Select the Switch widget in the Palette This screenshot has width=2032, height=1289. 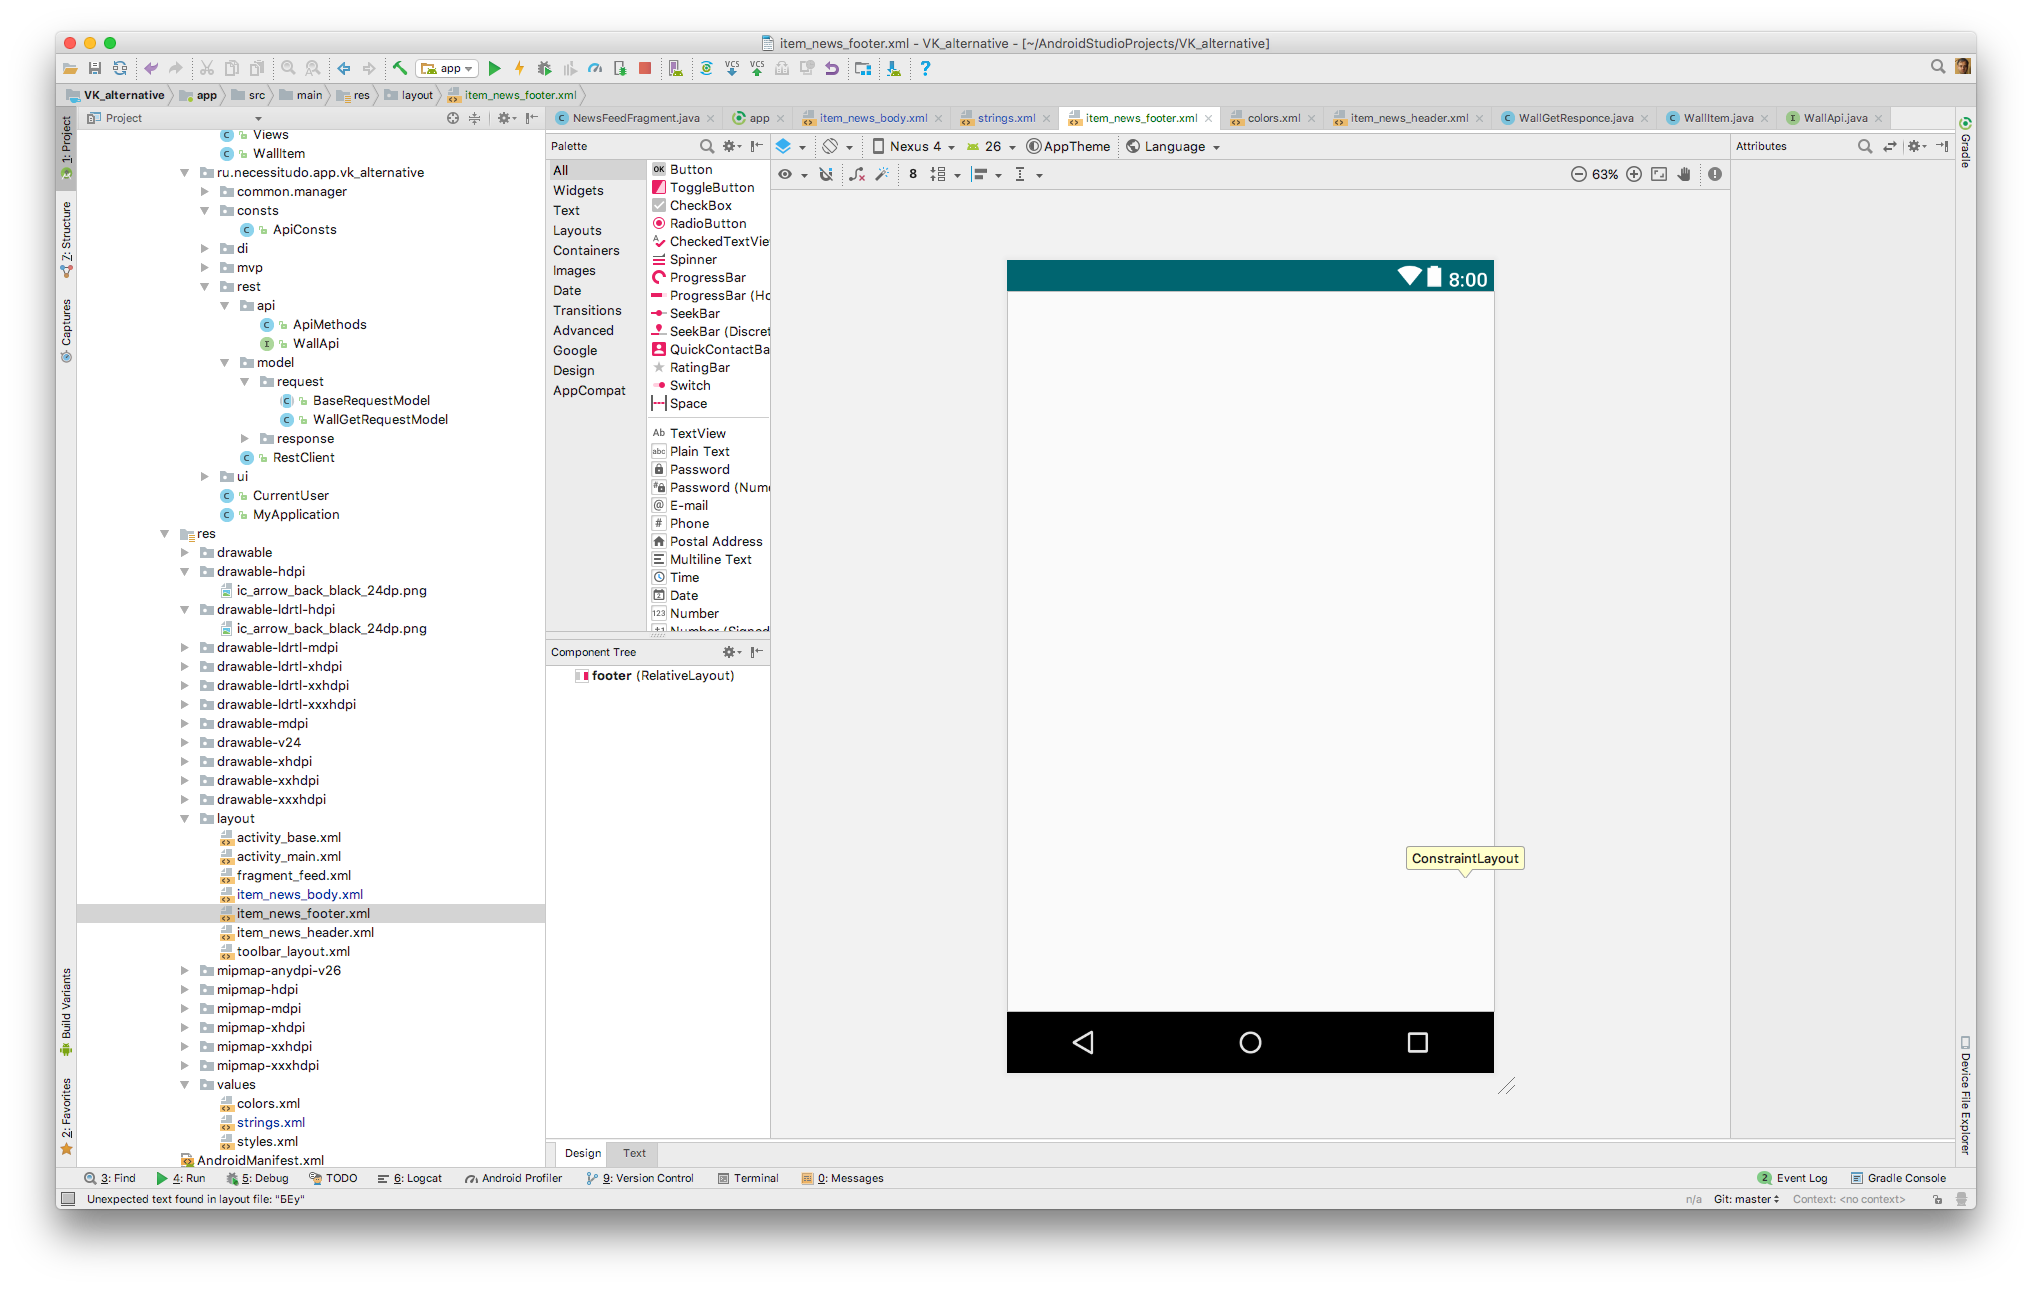point(689,385)
